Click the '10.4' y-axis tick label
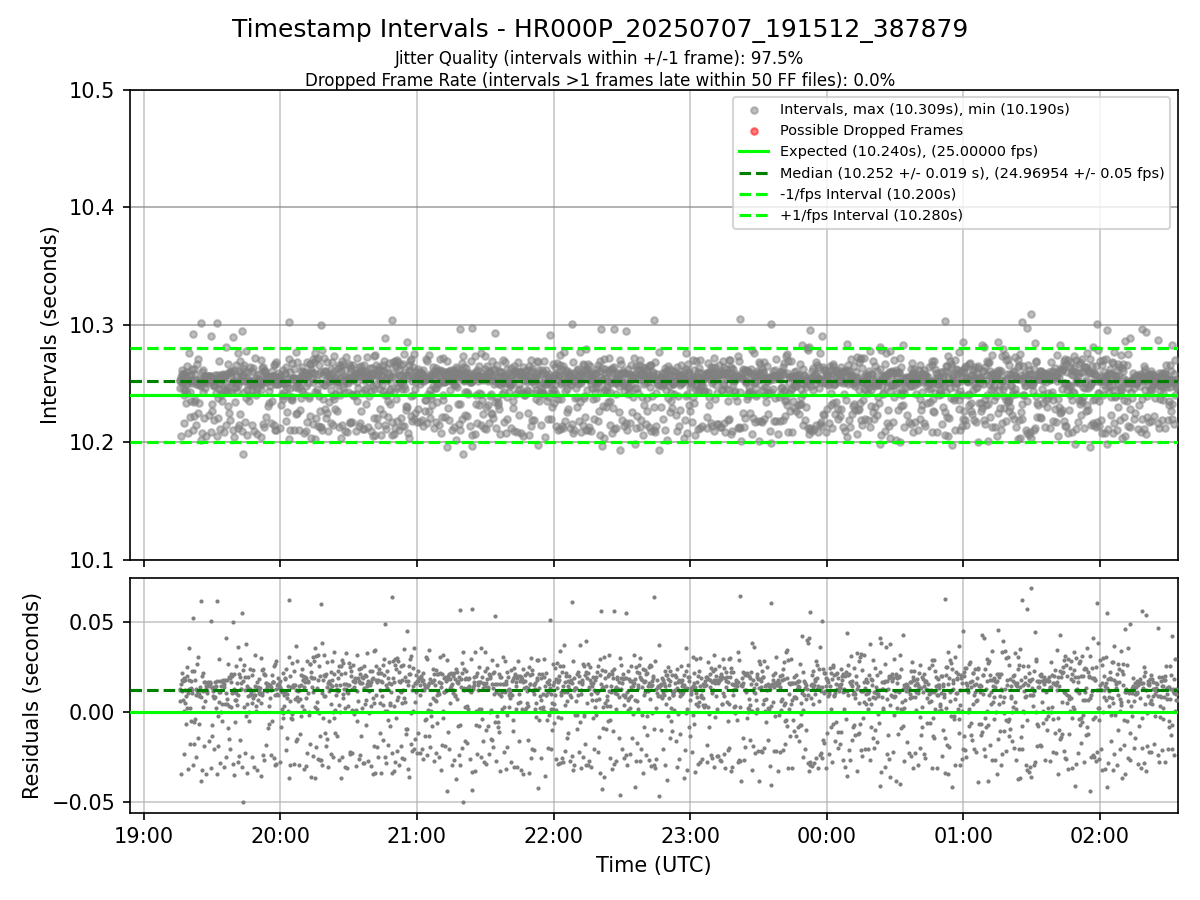 (95, 208)
